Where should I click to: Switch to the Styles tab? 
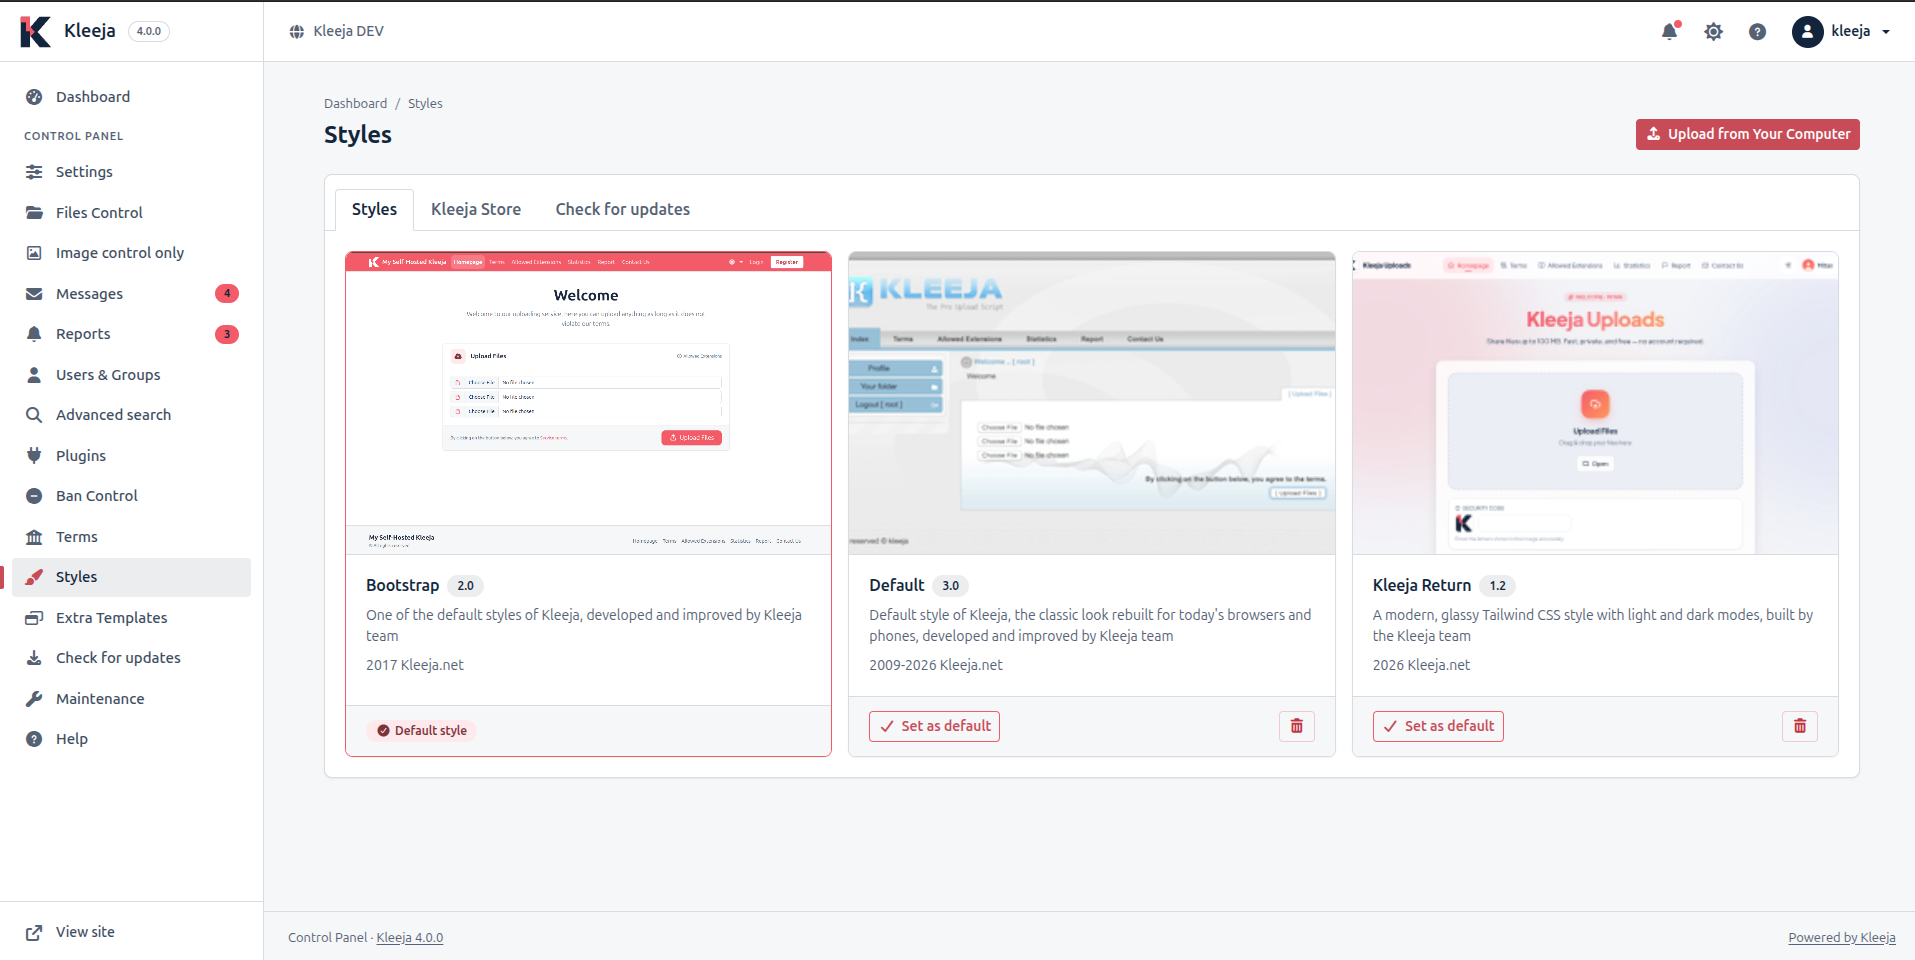[374, 209]
